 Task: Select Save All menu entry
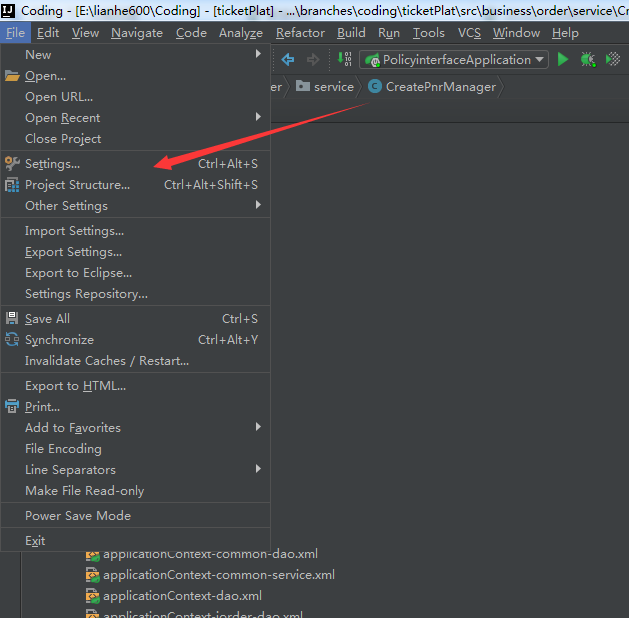(x=135, y=319)
